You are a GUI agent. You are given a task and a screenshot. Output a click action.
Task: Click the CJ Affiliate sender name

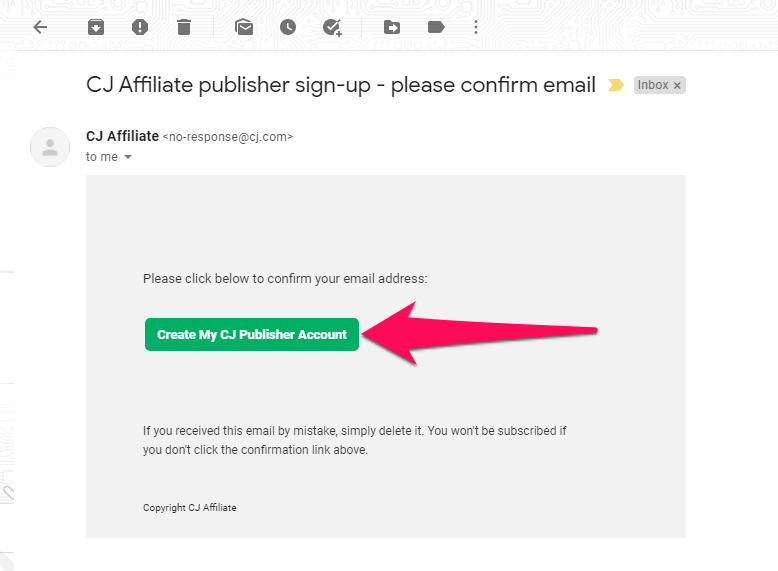click(x=123, y=136)
